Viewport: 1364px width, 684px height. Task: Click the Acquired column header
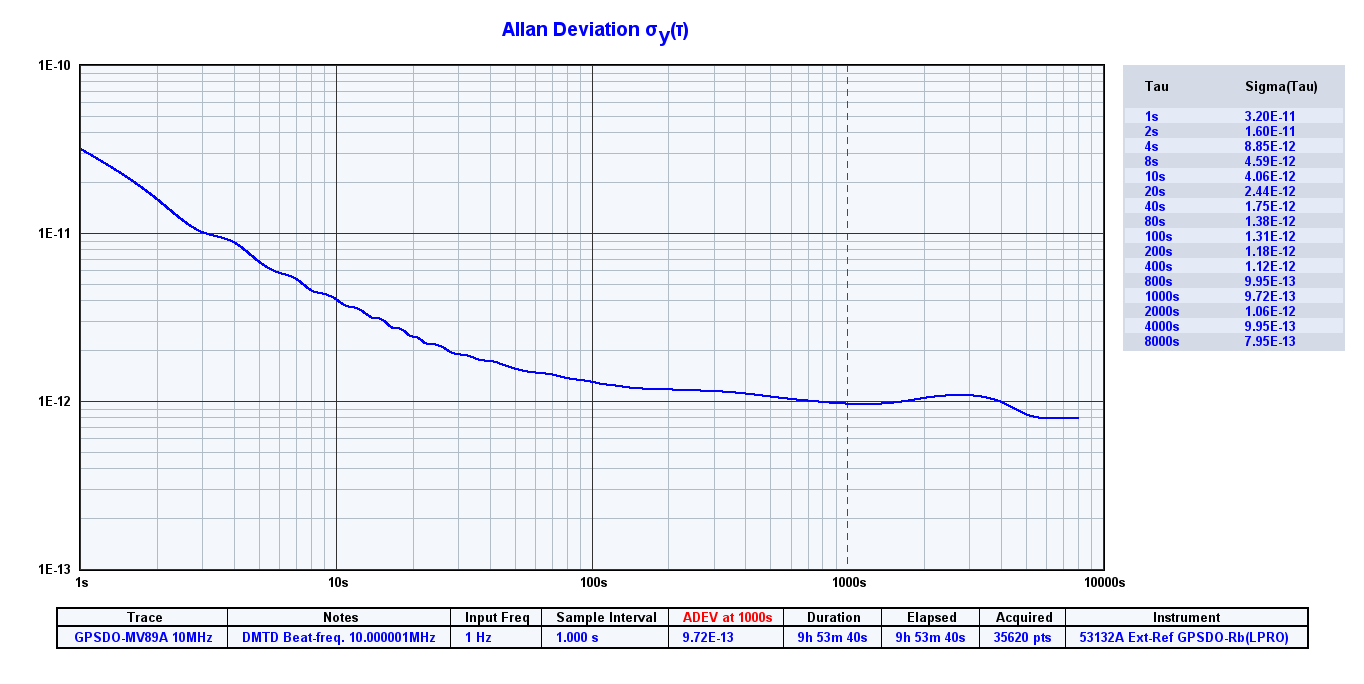[x=1024, y=617]
